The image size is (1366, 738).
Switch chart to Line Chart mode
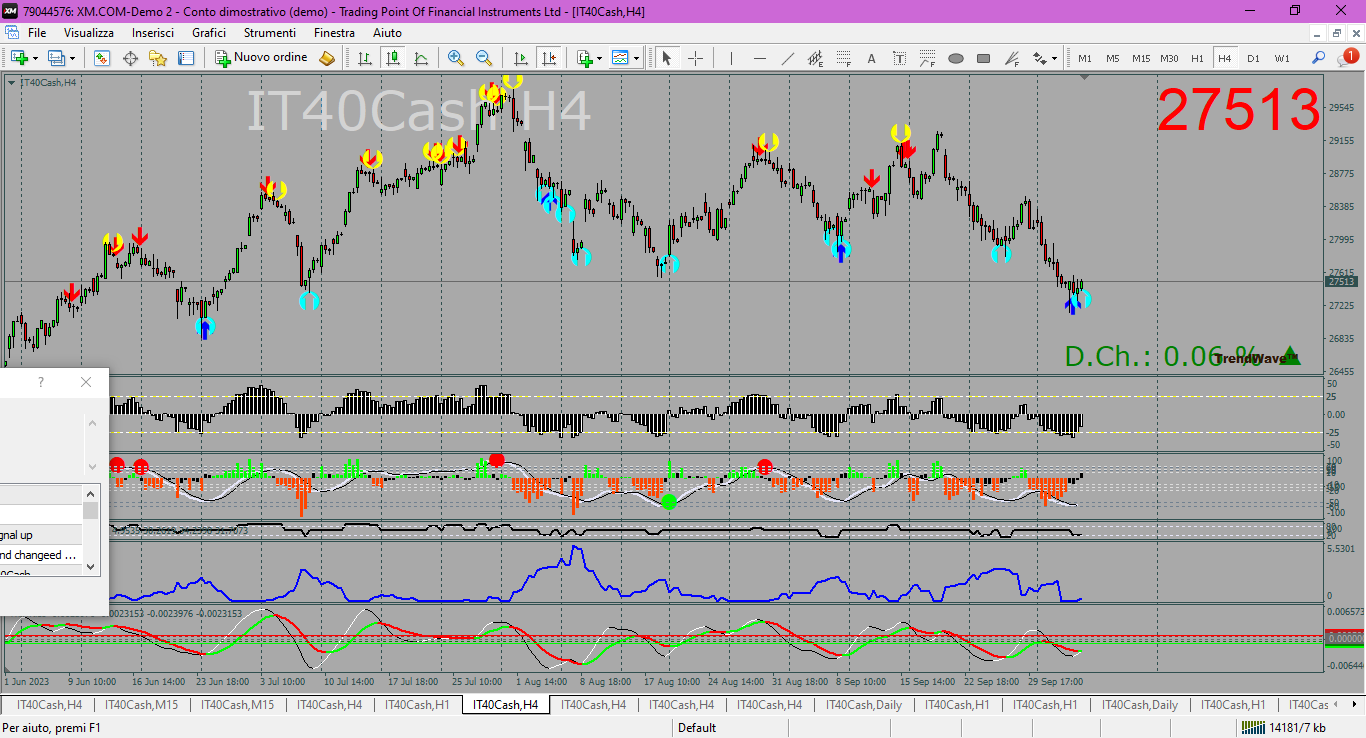point(421,58)
